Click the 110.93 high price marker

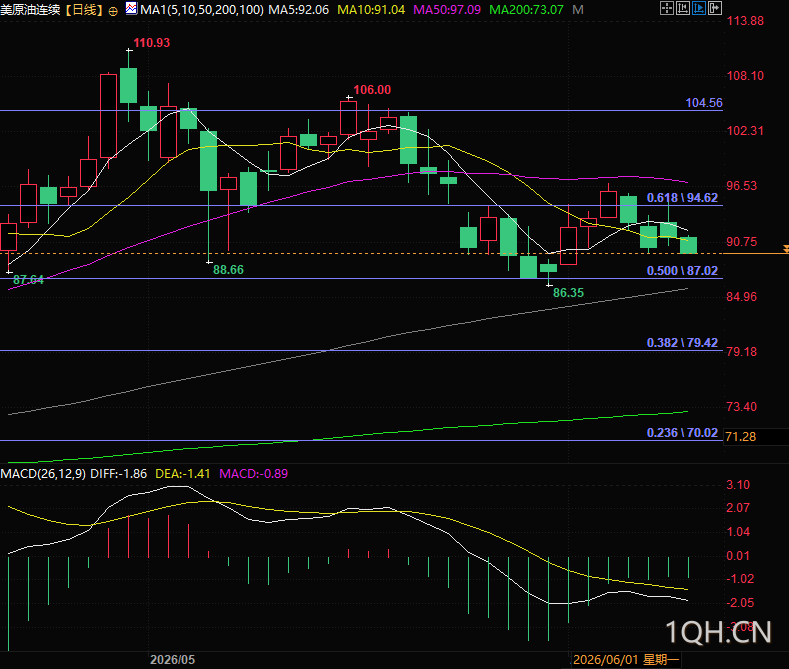tap(151, 43)
